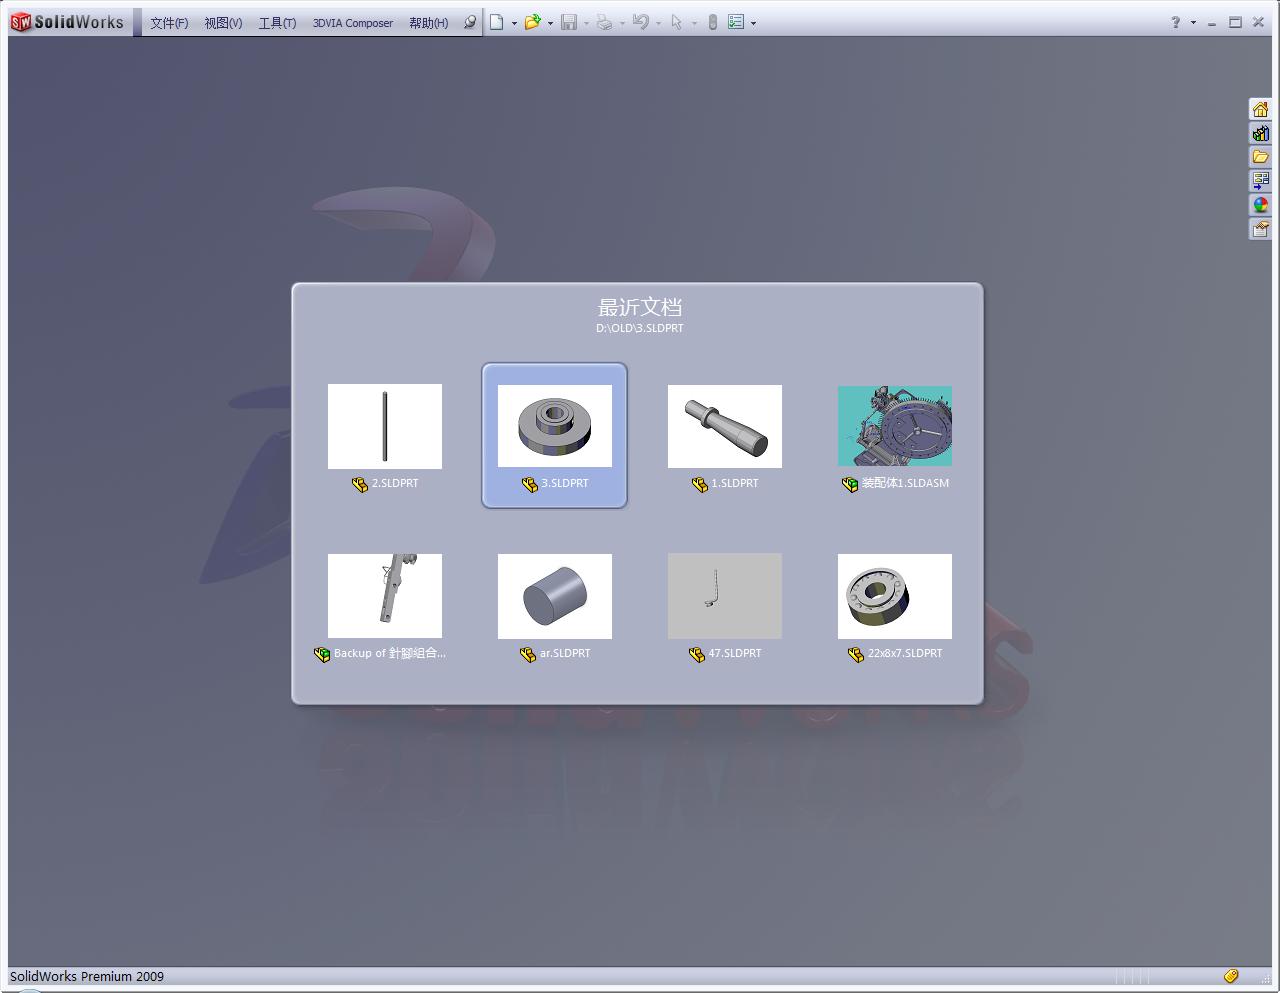Image resolution: width=1280 pixels, height=993 pixels.
Task: Open the 3DVIA Composer menu
Action: pos(353,23)
